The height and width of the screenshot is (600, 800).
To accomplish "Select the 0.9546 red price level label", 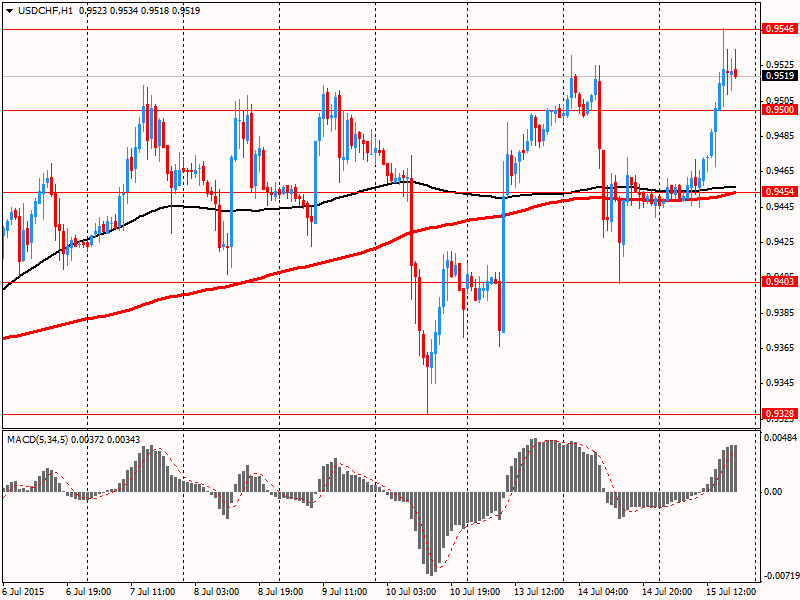I will coord(780,29).
